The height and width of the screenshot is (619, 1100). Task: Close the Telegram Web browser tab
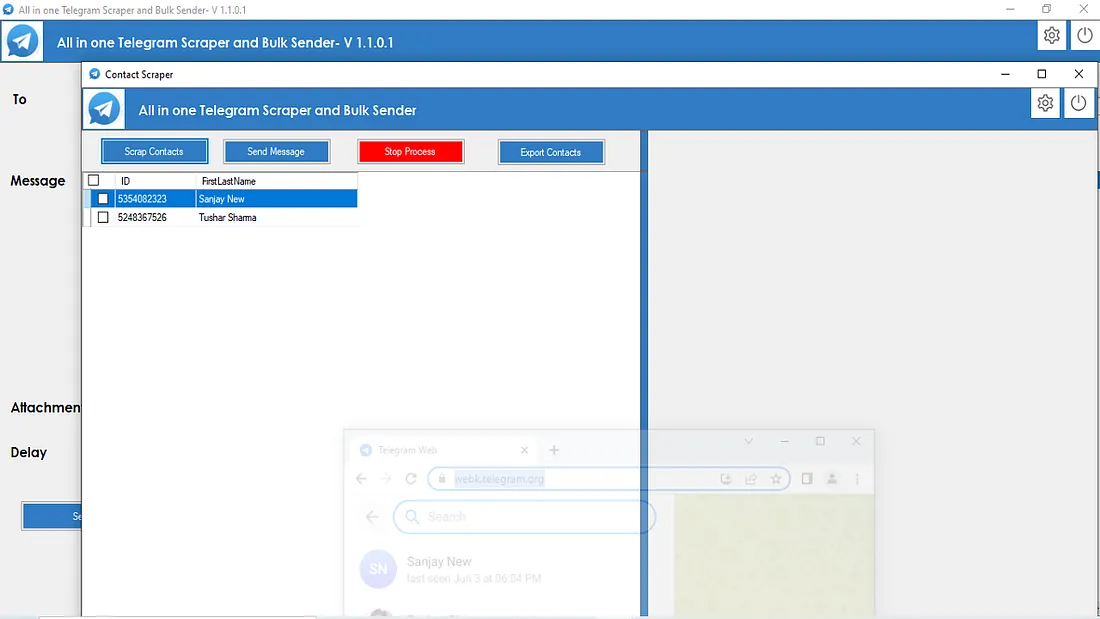pos(524,450)
